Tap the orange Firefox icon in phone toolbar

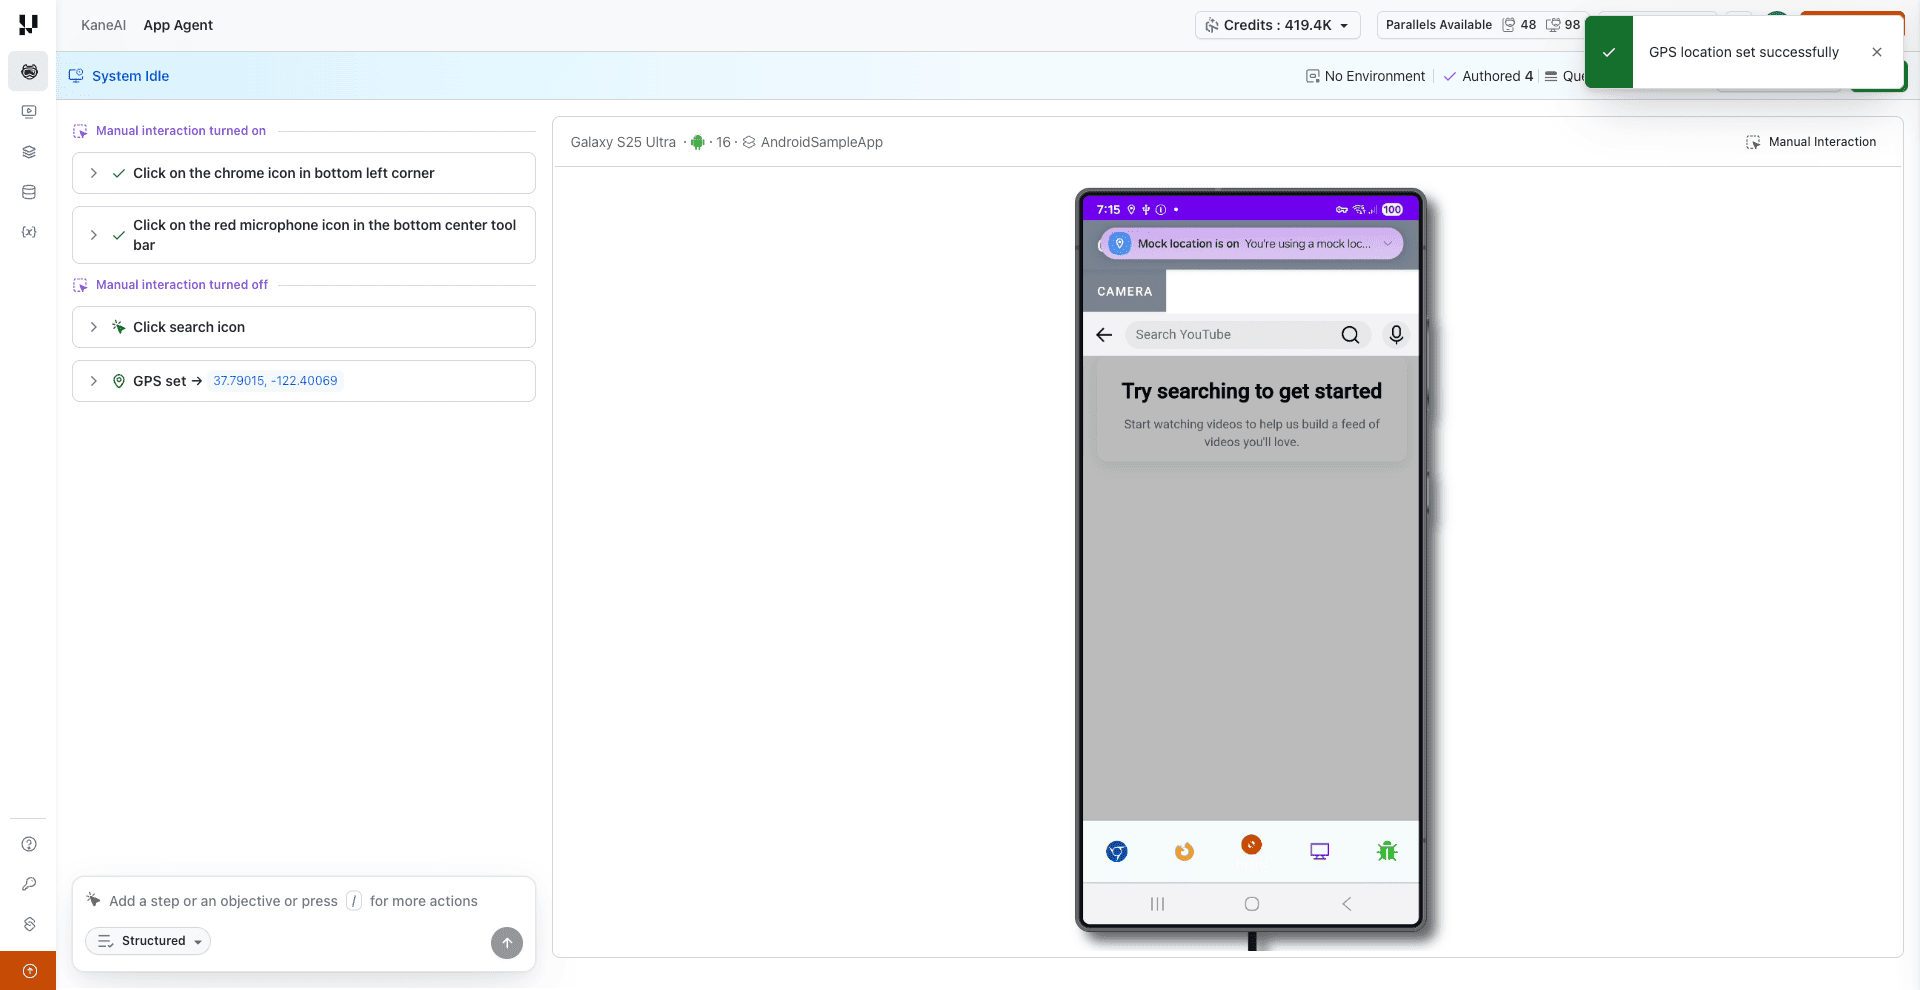(1184, 852)
